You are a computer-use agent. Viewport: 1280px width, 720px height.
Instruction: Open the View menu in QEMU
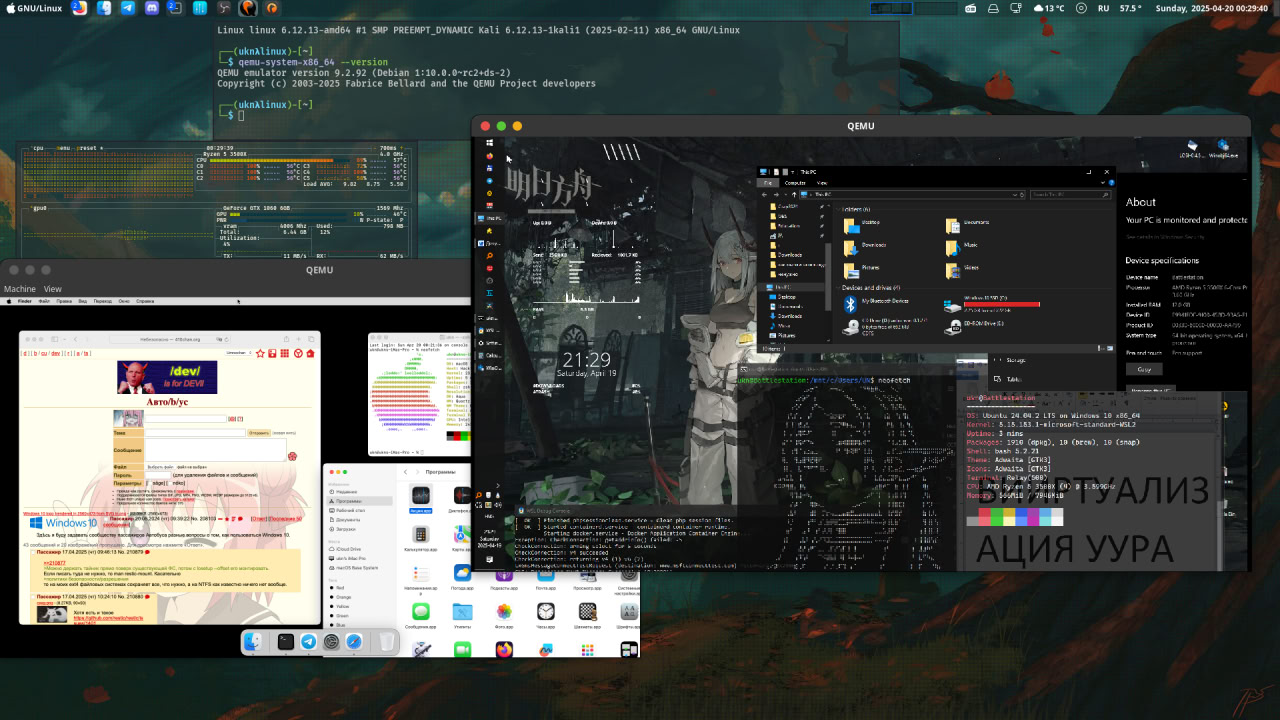tap(52, 289)
